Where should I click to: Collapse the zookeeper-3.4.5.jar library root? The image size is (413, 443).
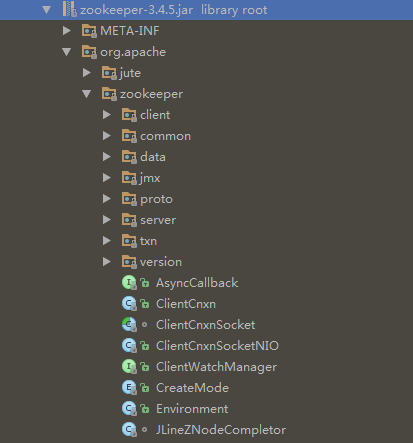click(x=47, y=10)
